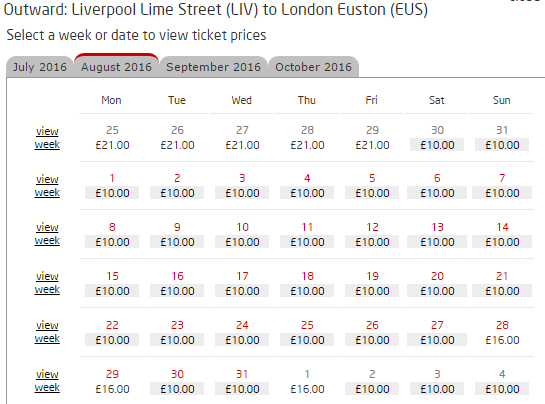Image resolution: width=545 pixels, height=404 pixels.
Task: Open view week link for July 25 row
Action: tap(47, 138)
